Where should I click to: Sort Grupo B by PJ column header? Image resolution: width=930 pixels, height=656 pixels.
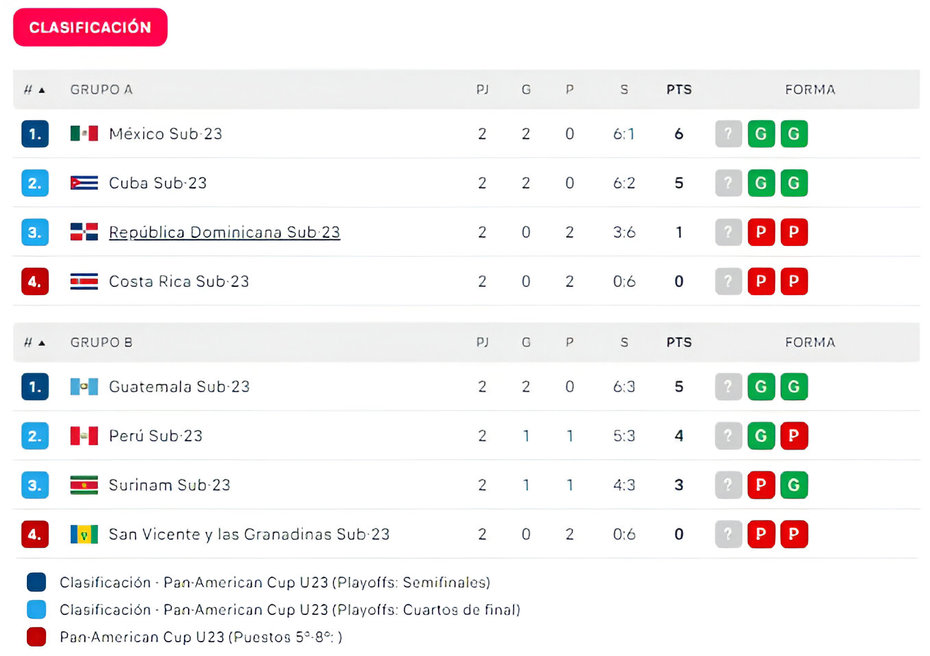pos(482,343)
